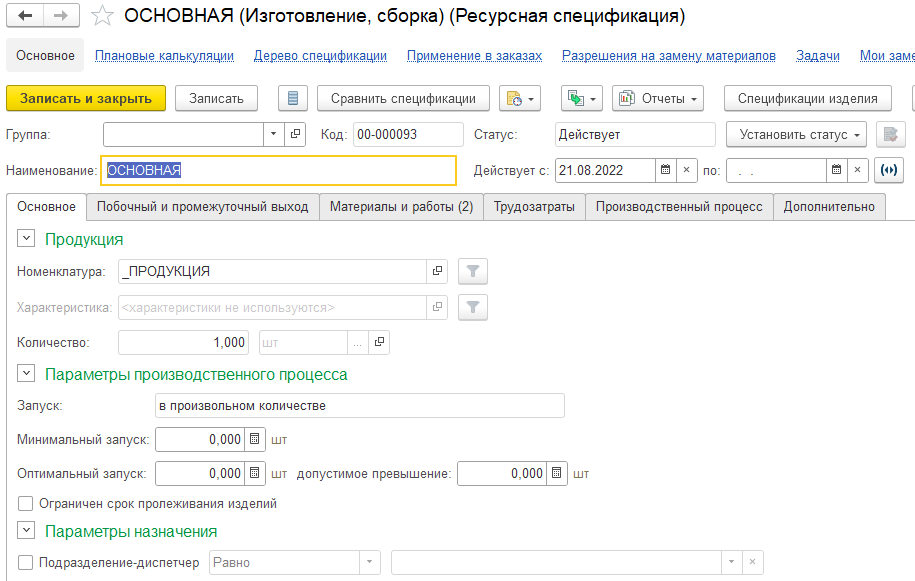
Task: Collapse Параметры производственного процесса section
Action: pos(26,373)
